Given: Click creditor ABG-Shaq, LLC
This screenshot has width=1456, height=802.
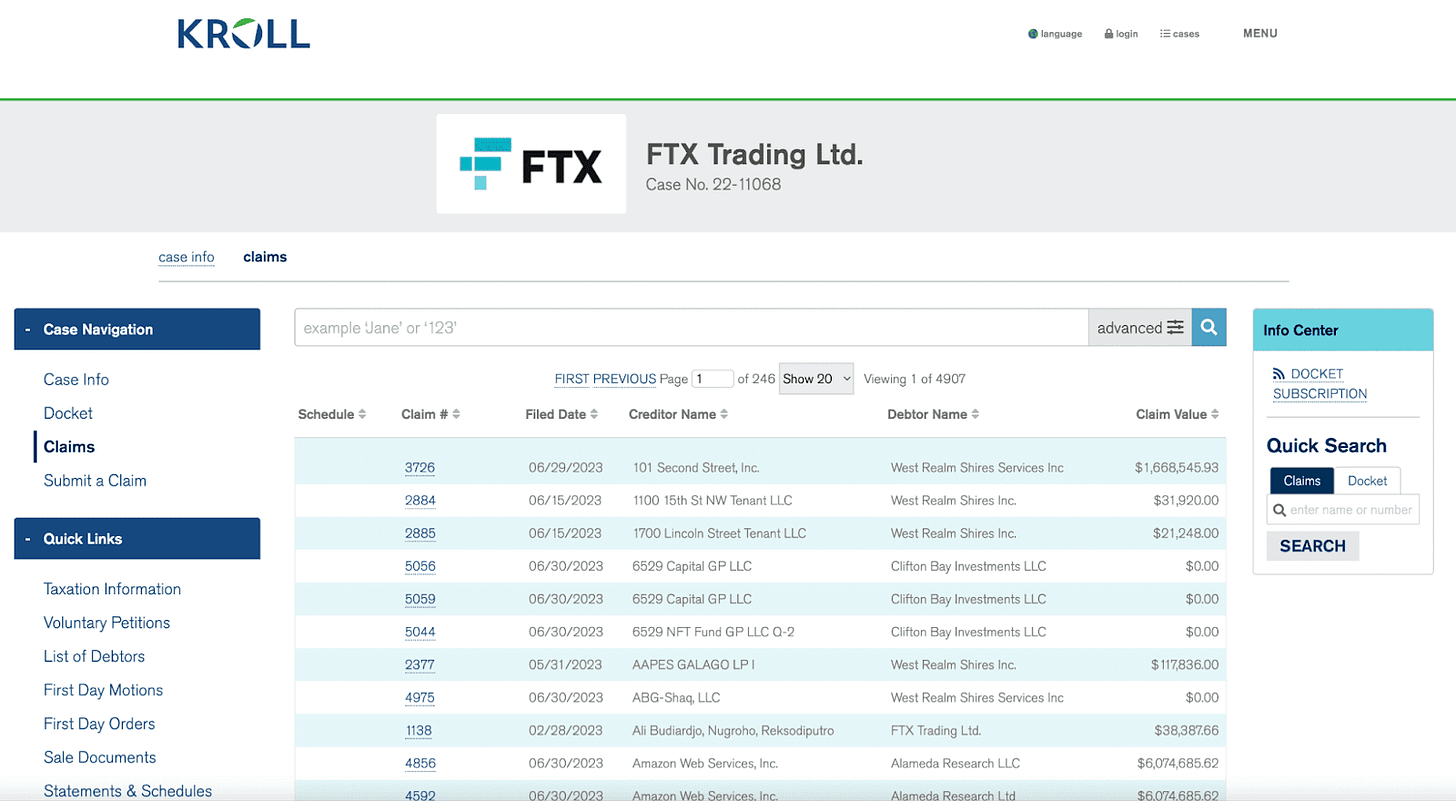Looking at the screenshot, I should pos(676,697).
